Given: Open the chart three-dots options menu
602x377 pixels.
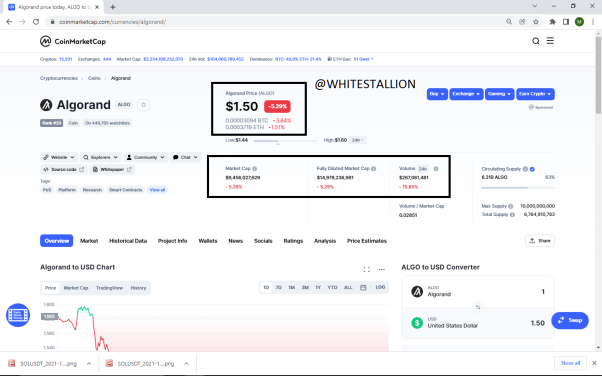Looking at the screenshot, I should tap(382, 270).
